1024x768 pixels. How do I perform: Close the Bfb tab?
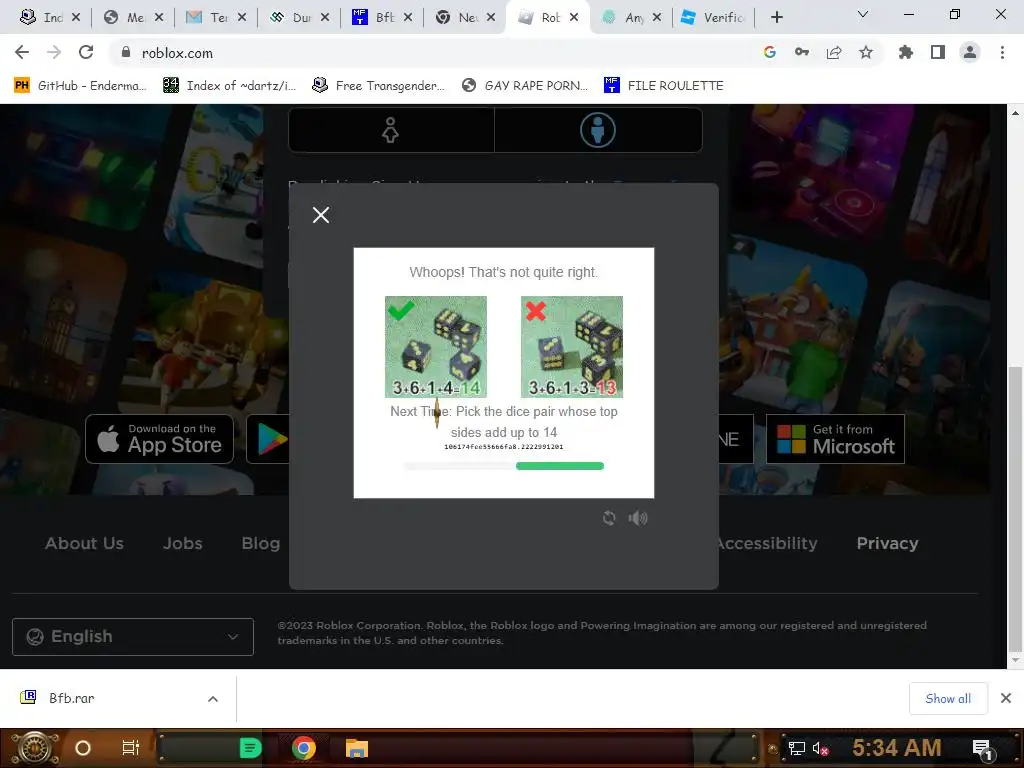[x=408, y=18]
